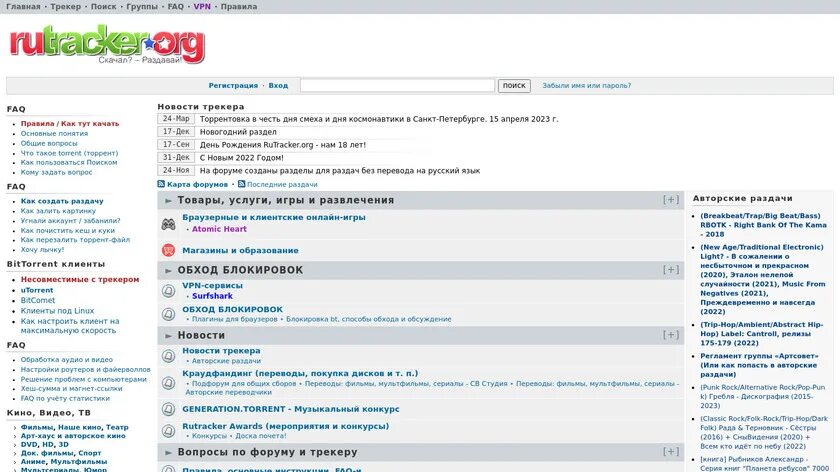Open news item Новогодний раздел
Viewport: 840px width, 472px height.
238,132
